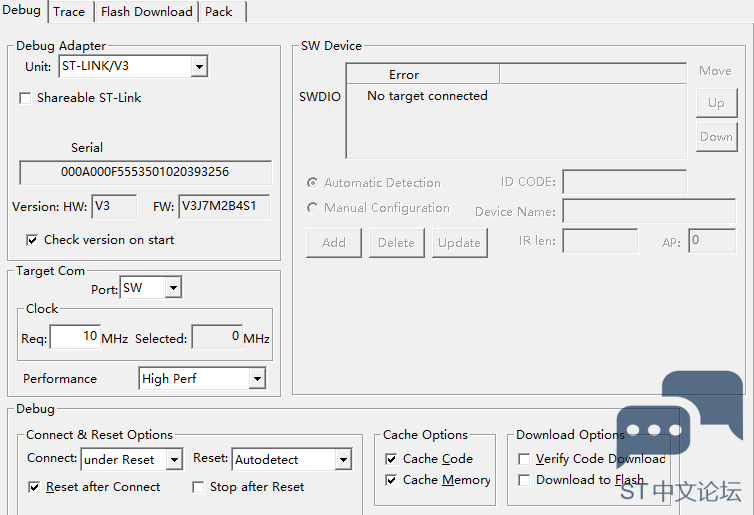This screenshot has width=754, height=515.
Task: Click the Selected clock MHz field
Action: [x=217, y=337]
